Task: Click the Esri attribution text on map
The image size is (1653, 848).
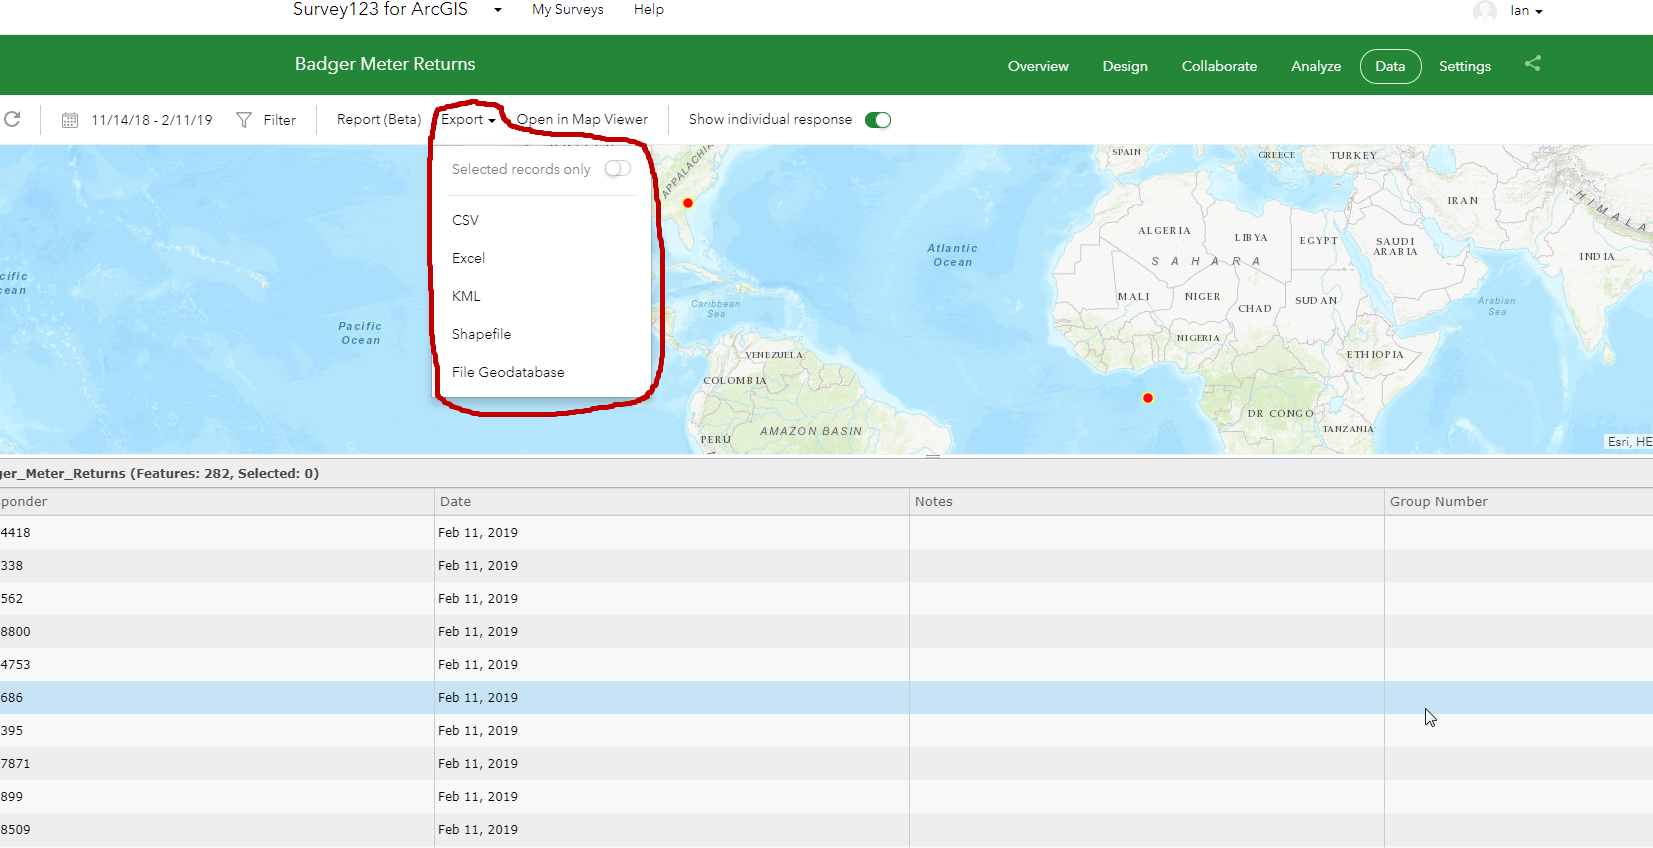Action: point(1630,442)
